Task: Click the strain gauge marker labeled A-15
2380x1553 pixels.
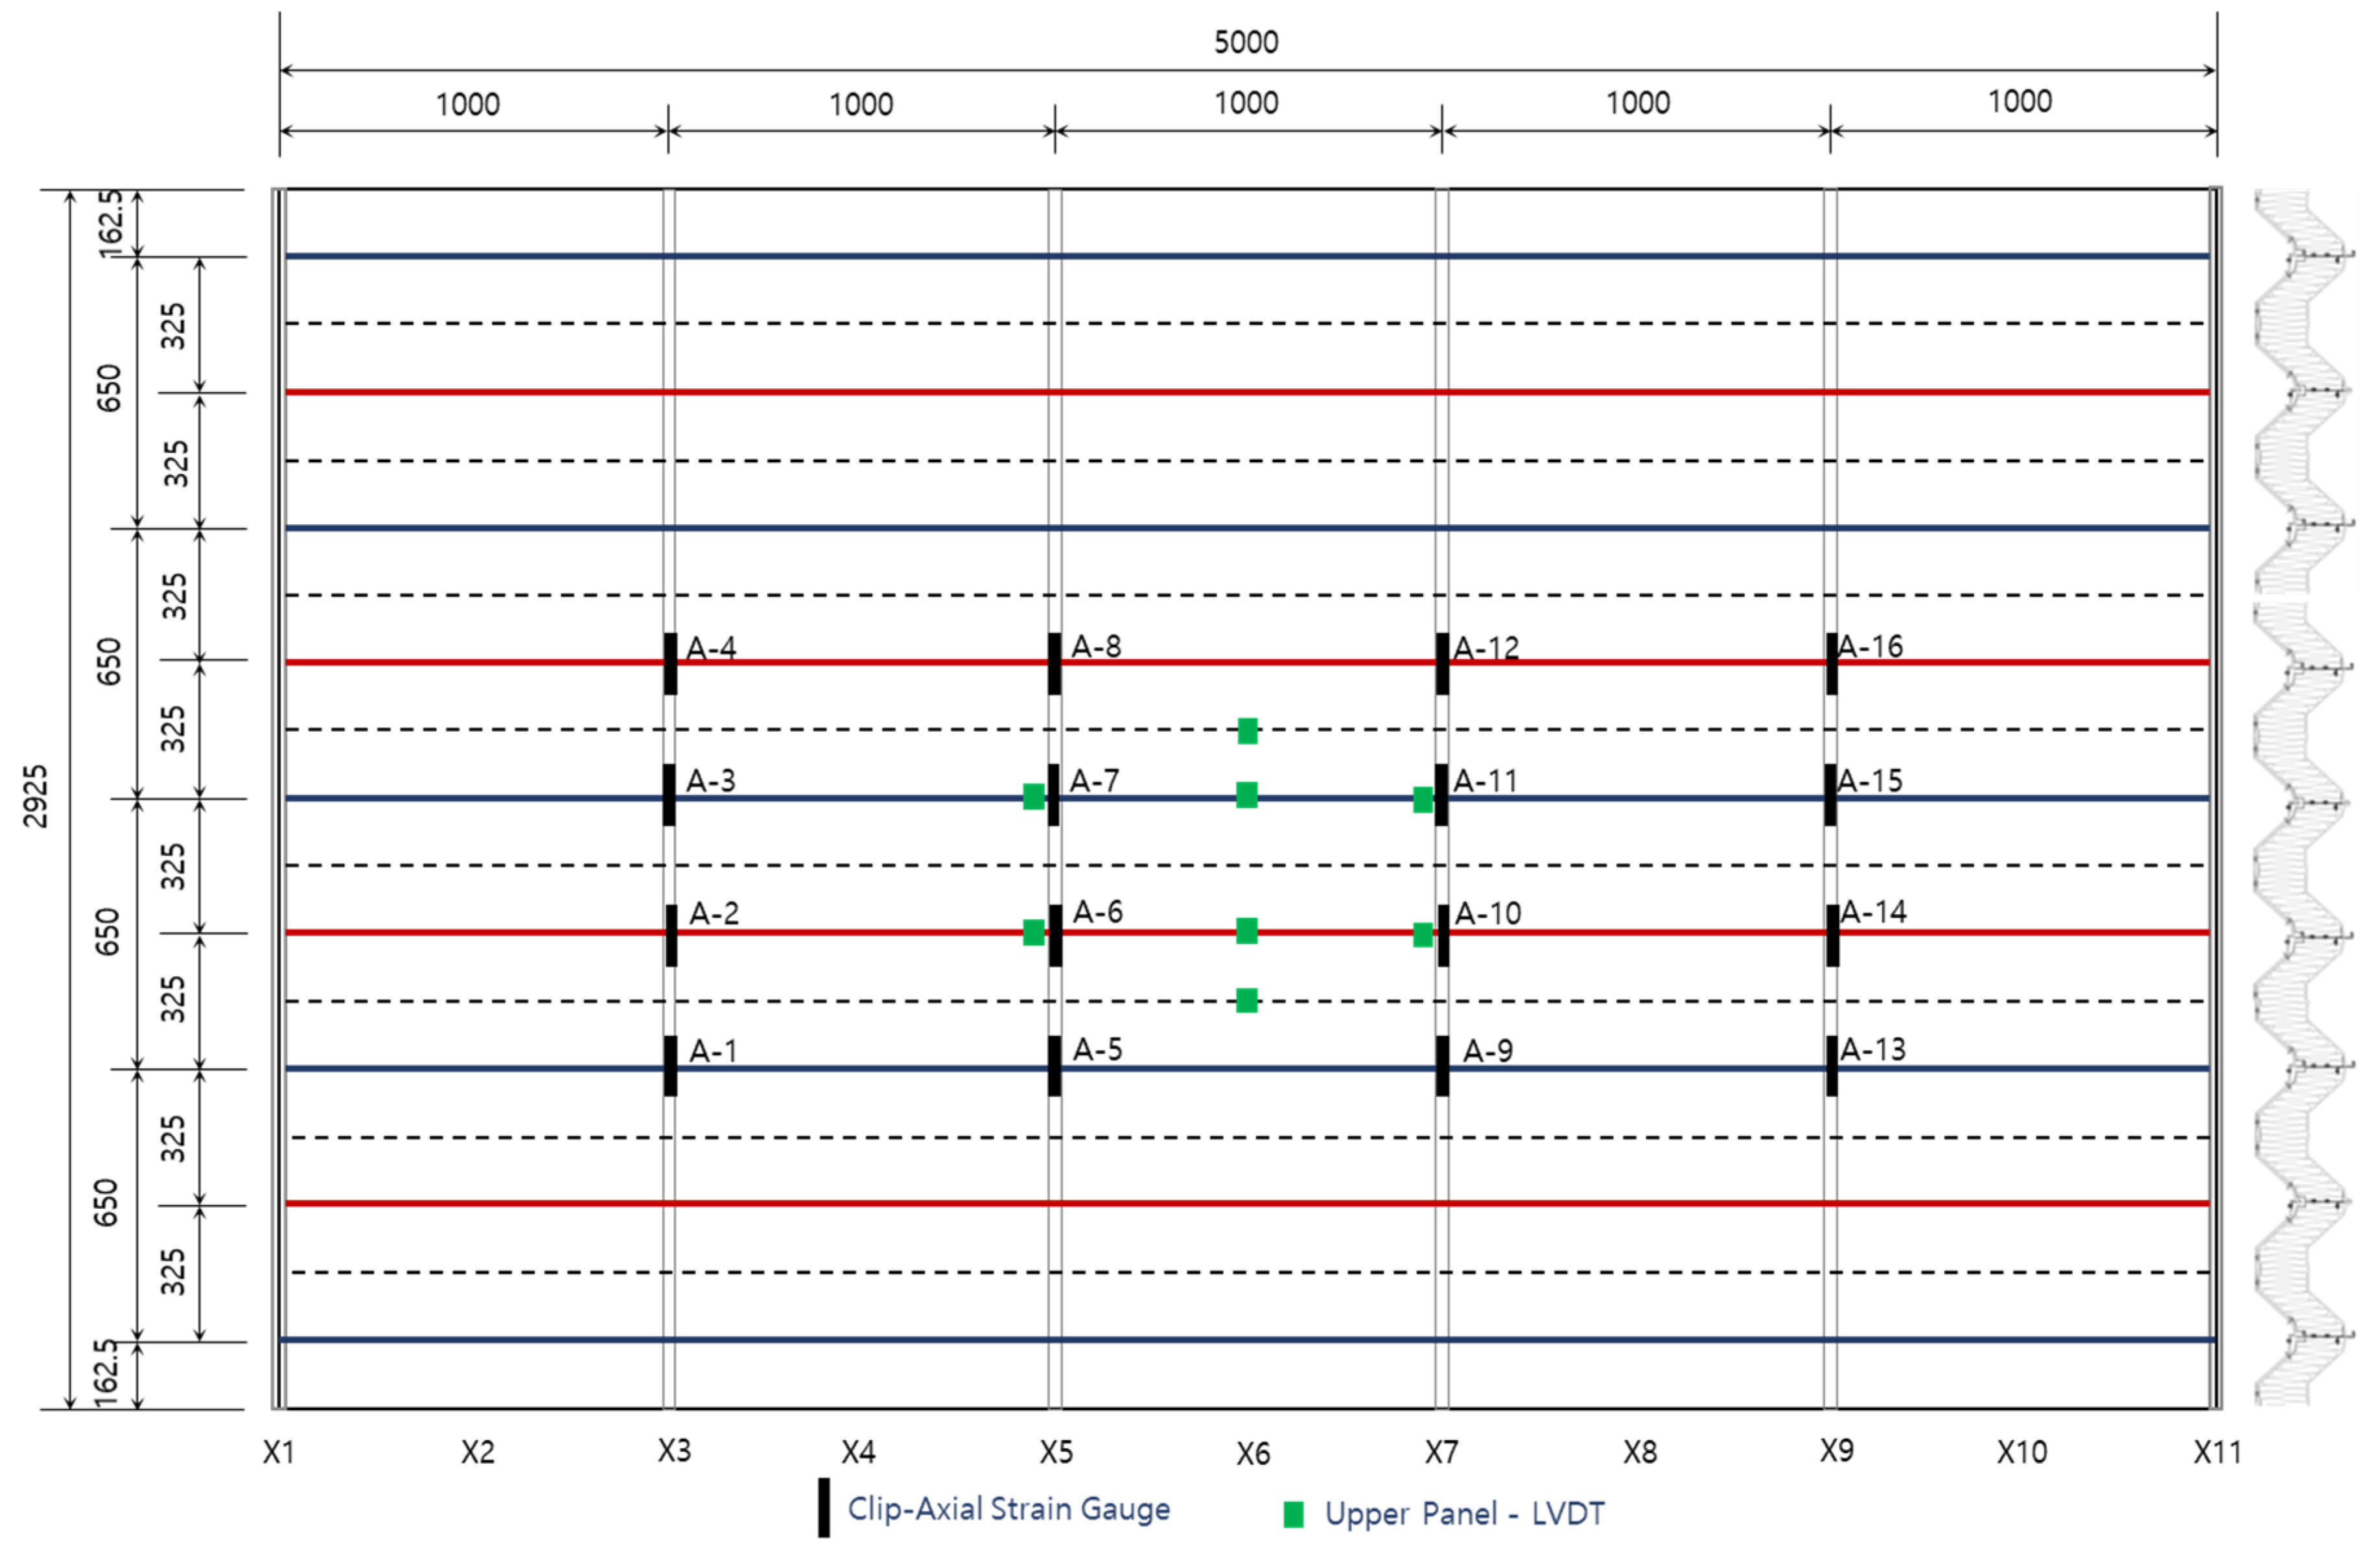Action: pyautogui.click(x=1830, y=795)
